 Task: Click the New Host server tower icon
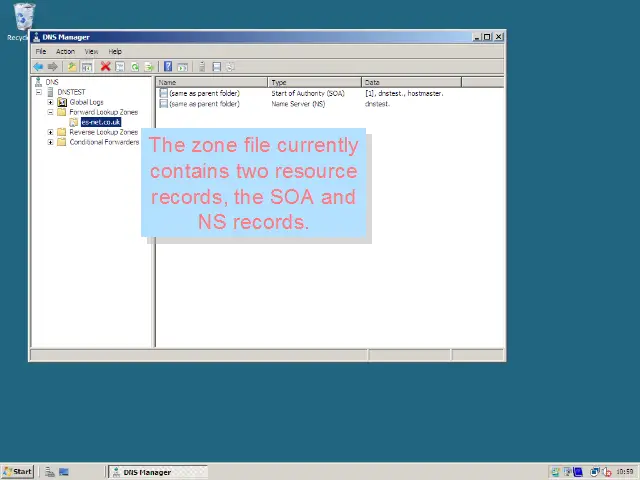point(202,67)
